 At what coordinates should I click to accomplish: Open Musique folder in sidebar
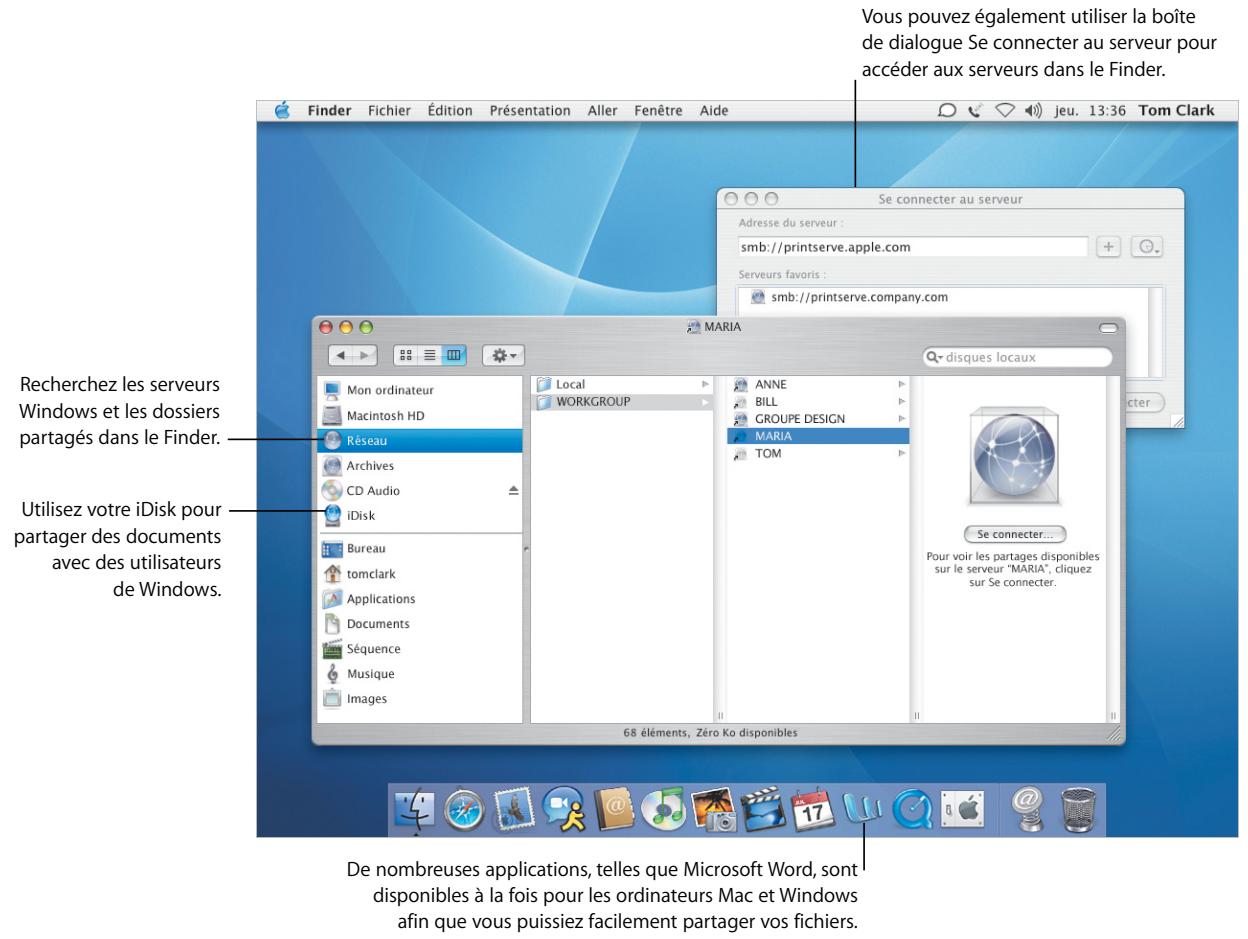tap(420, 674)
